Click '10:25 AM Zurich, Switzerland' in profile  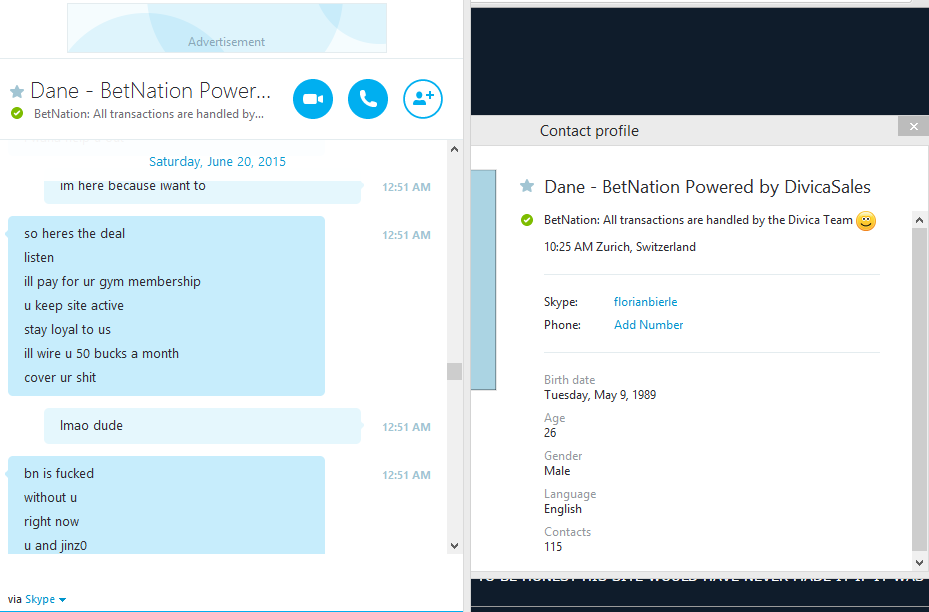tap(620, 247)
